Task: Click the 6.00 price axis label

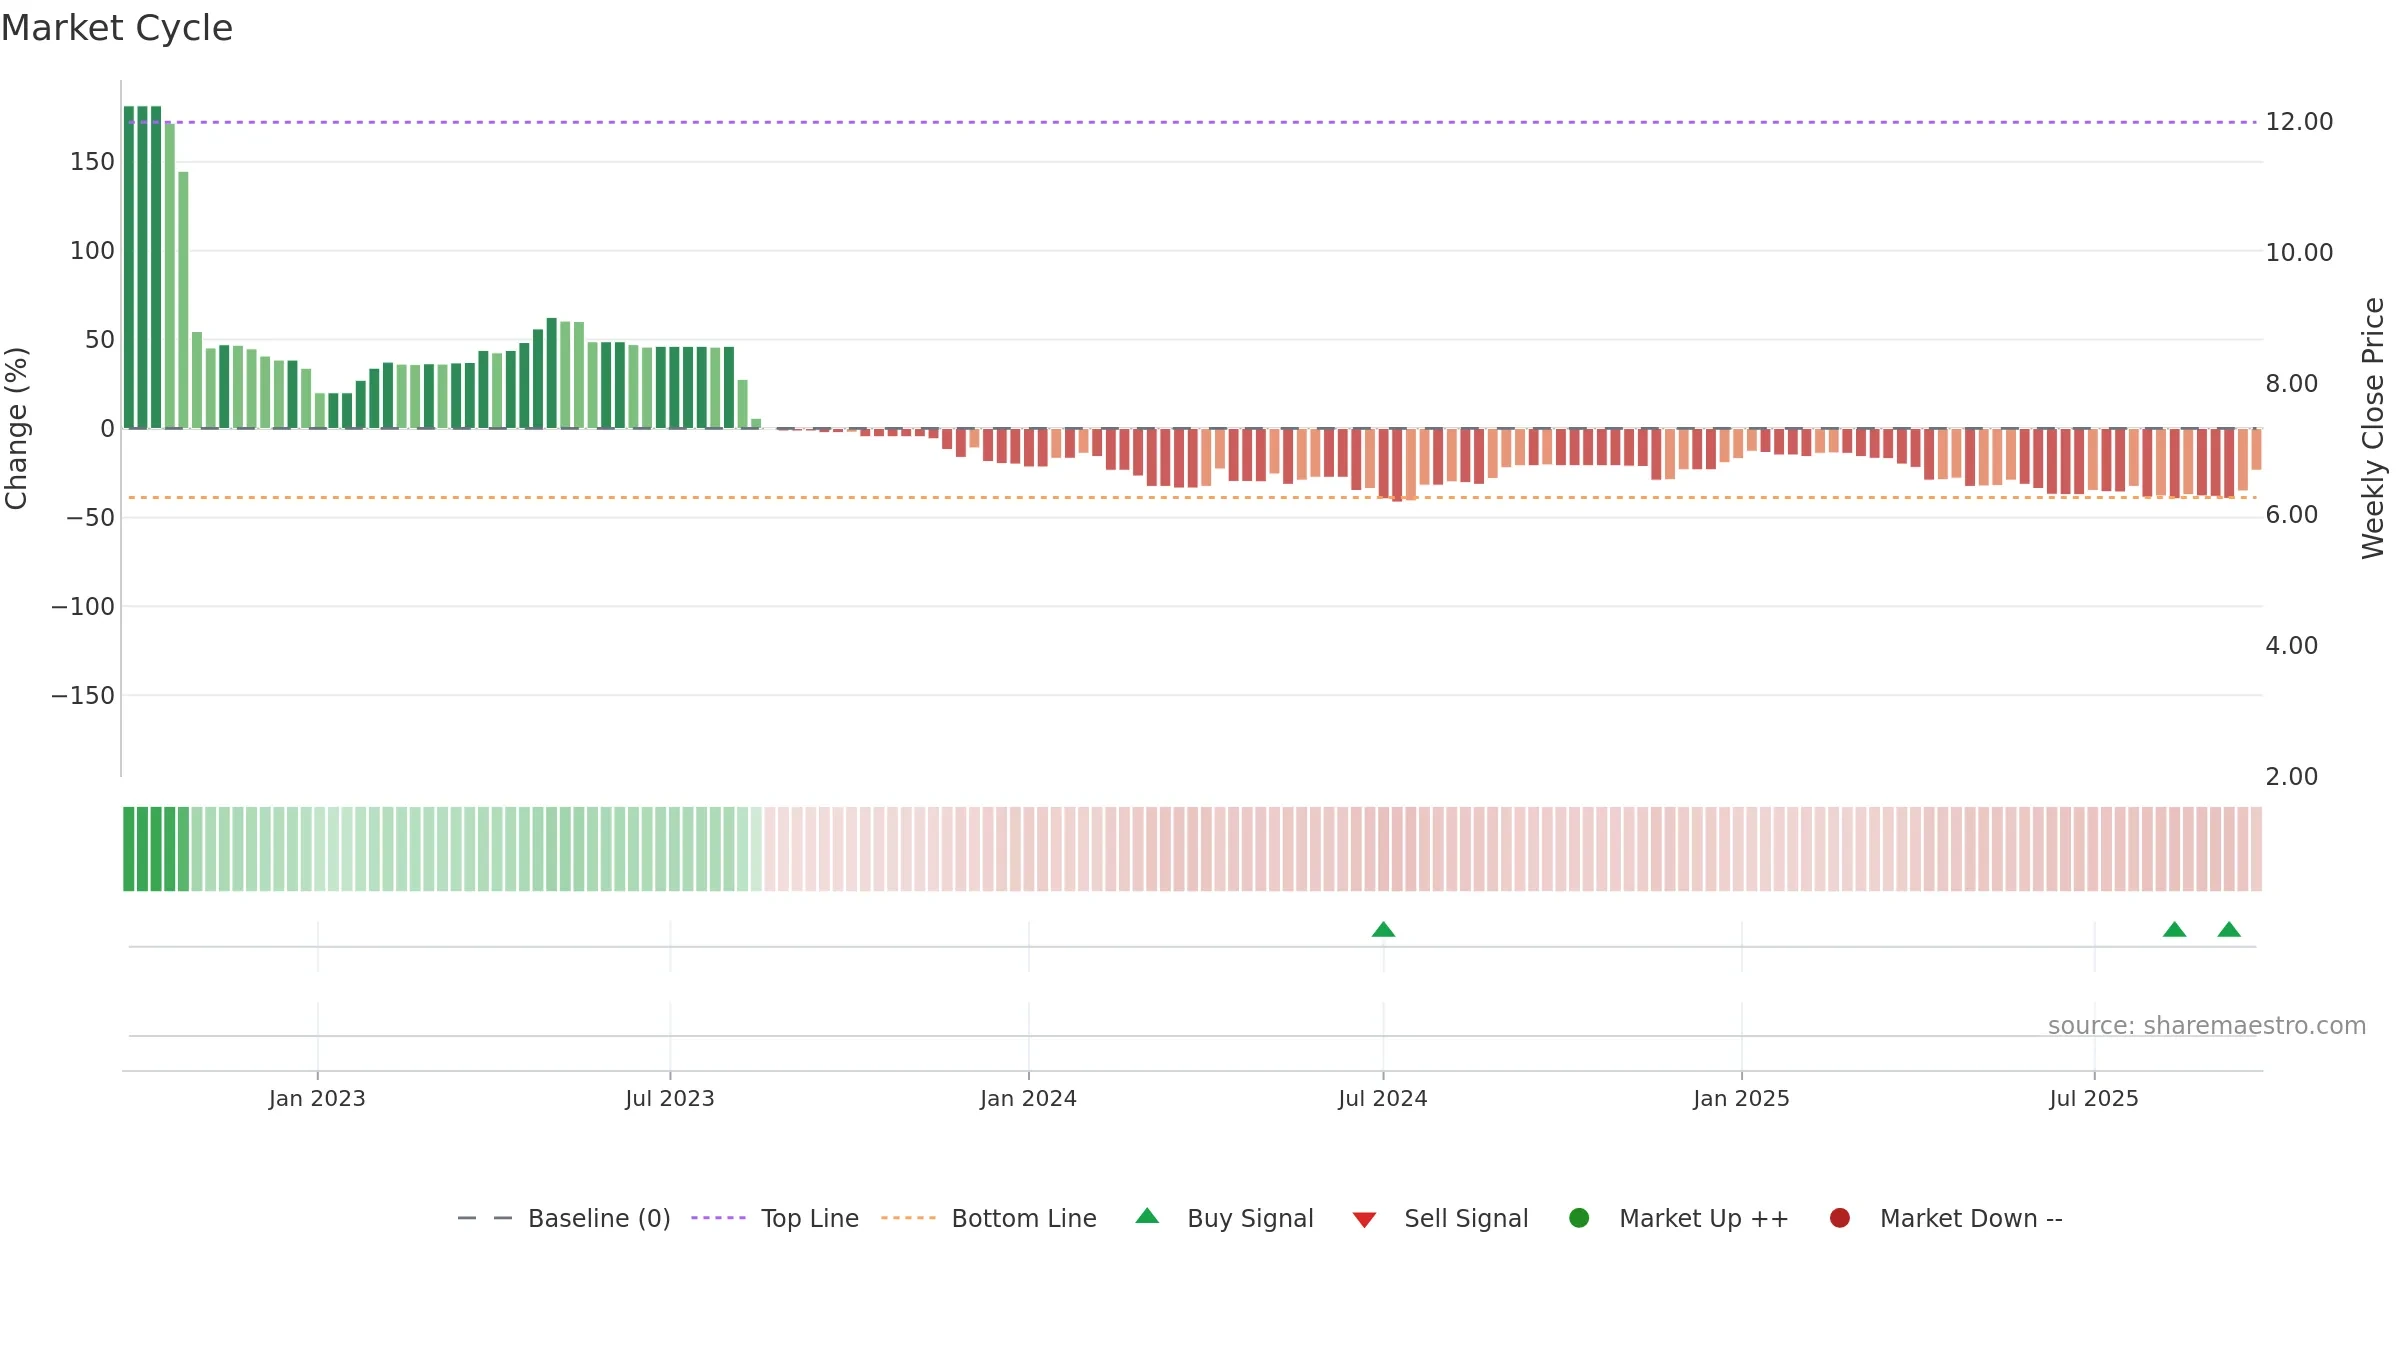Action: (2292, 515)
